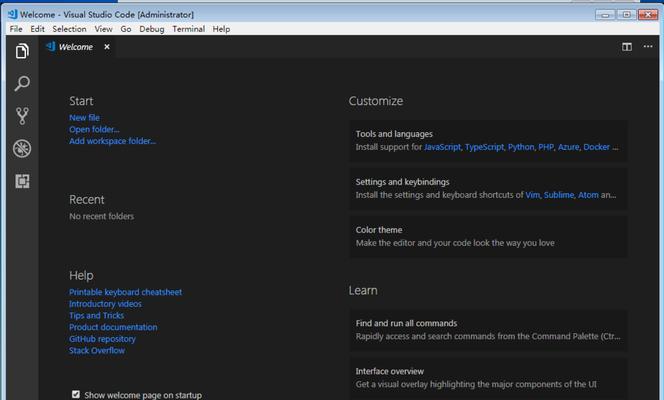
Task: Uncheck Show welcome page on startup
Action: click(76, 394)
